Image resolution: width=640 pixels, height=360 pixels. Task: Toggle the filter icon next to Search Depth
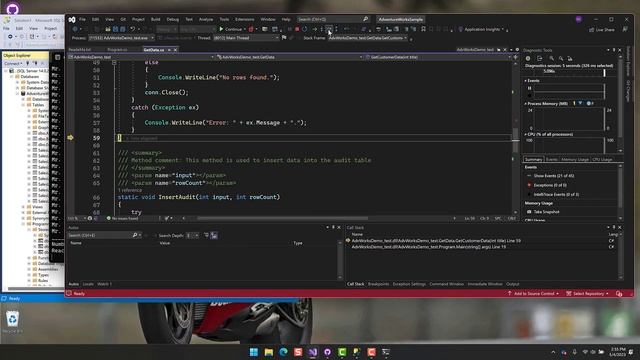(x=206, y=236)
